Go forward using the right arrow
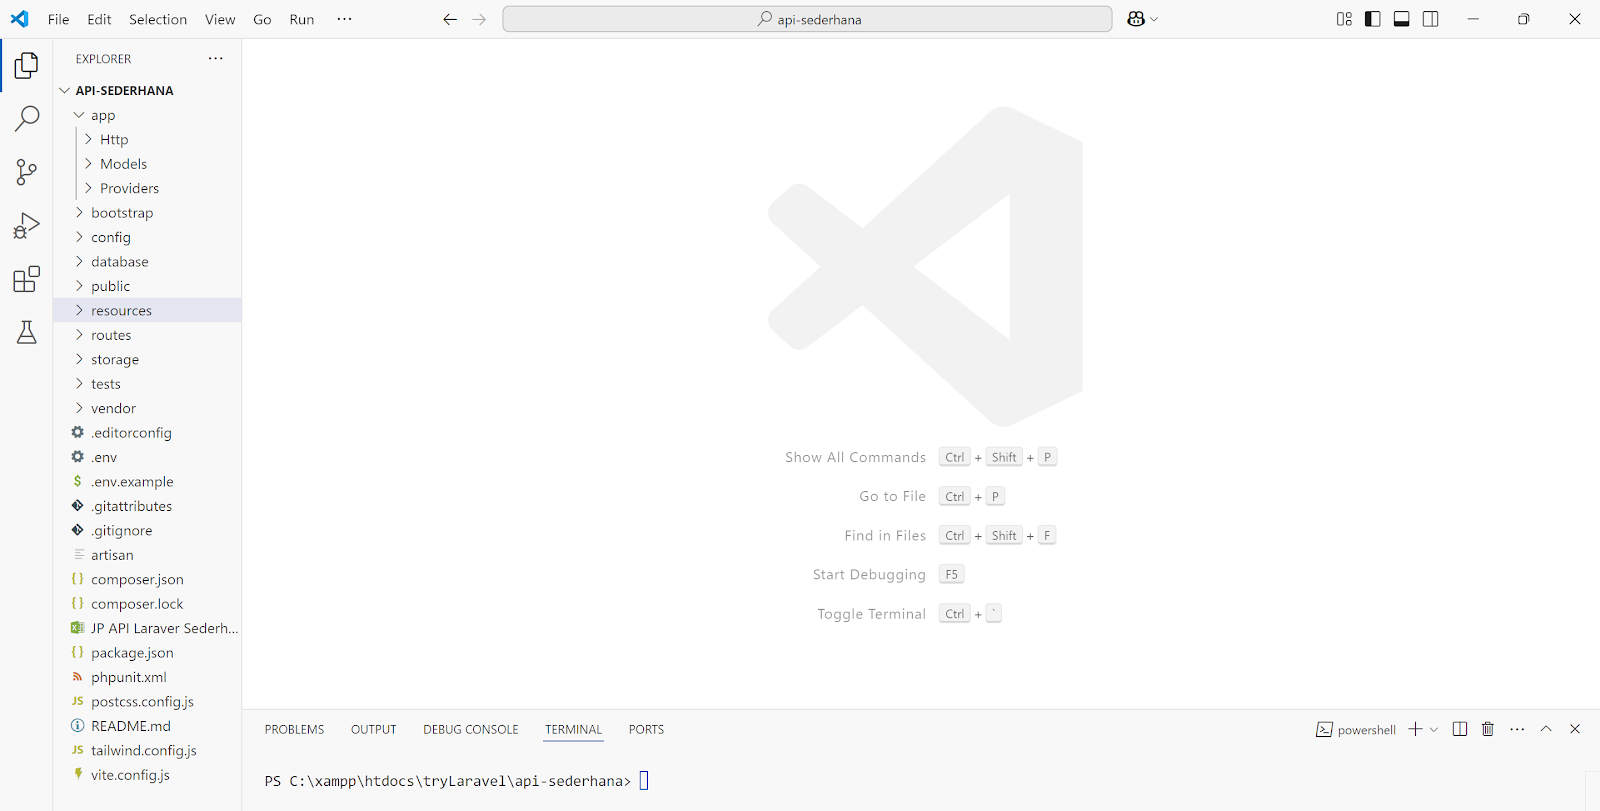Viewport: 1600px width, 811px height. (x=479, y=19)
